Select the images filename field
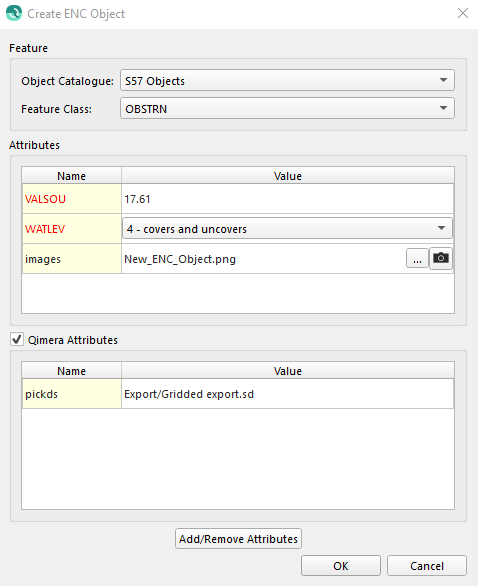478x586 pixels. (x=263, y=259)
